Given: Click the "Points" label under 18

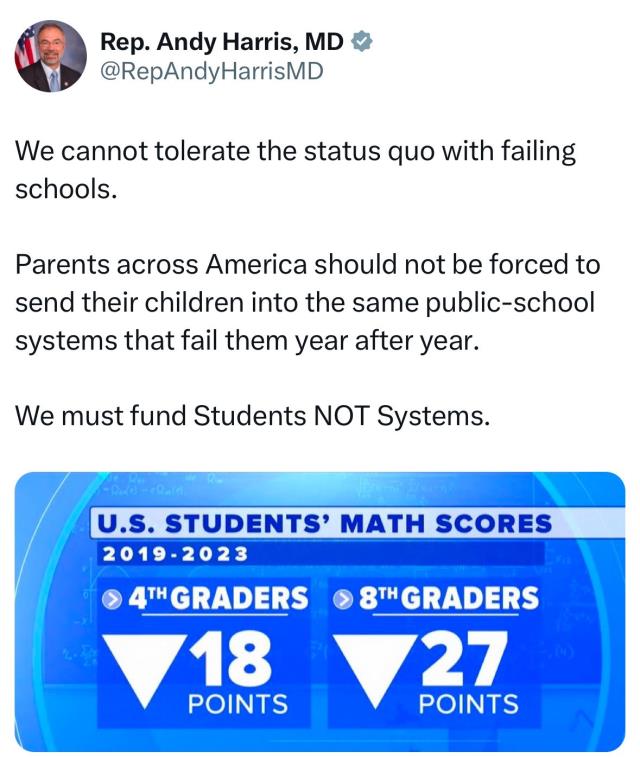Looking at the screenshot, I should pos(238,704).
